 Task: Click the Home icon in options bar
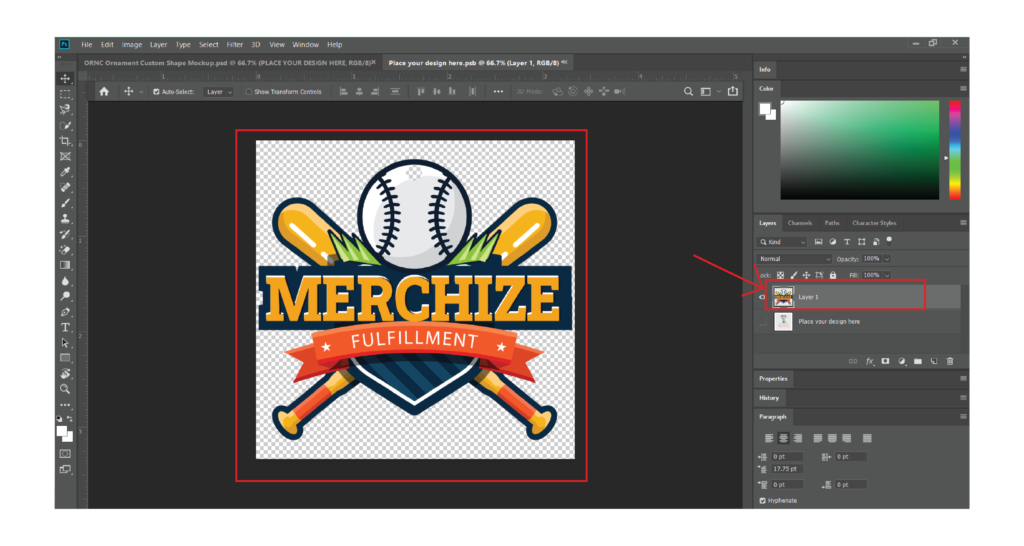tap(104, 91)
